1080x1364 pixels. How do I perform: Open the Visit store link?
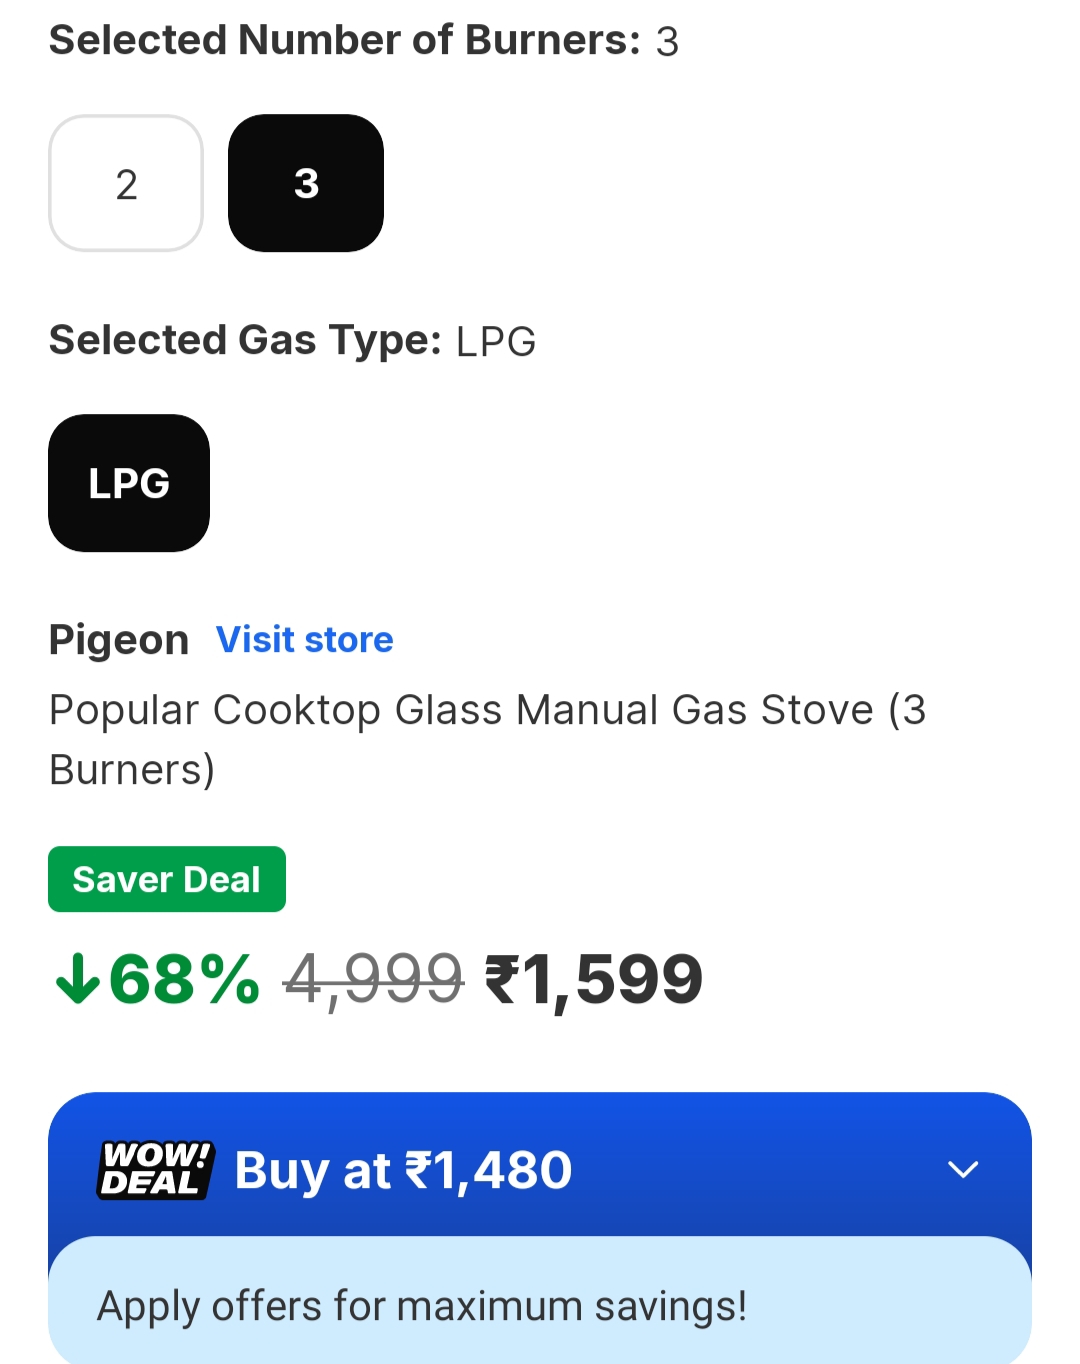point(305,640)
